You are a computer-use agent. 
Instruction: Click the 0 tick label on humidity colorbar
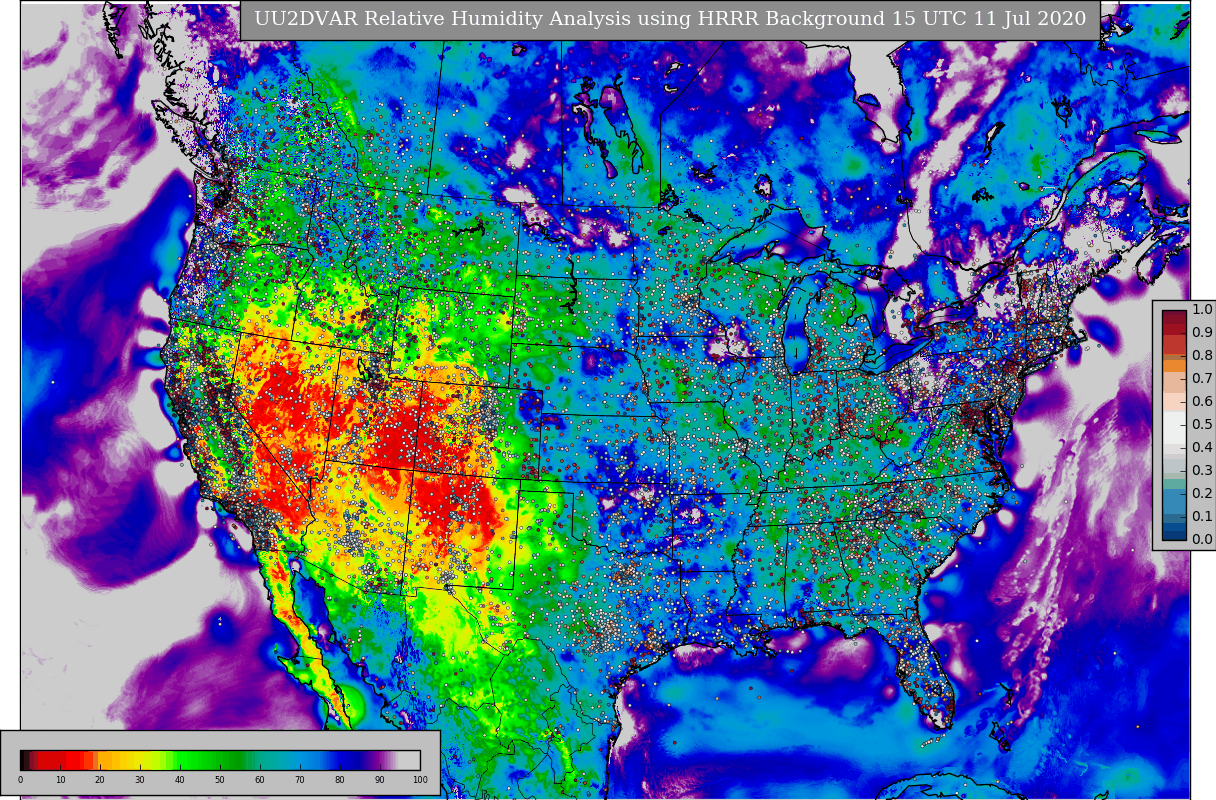click(x=20, y=779)
